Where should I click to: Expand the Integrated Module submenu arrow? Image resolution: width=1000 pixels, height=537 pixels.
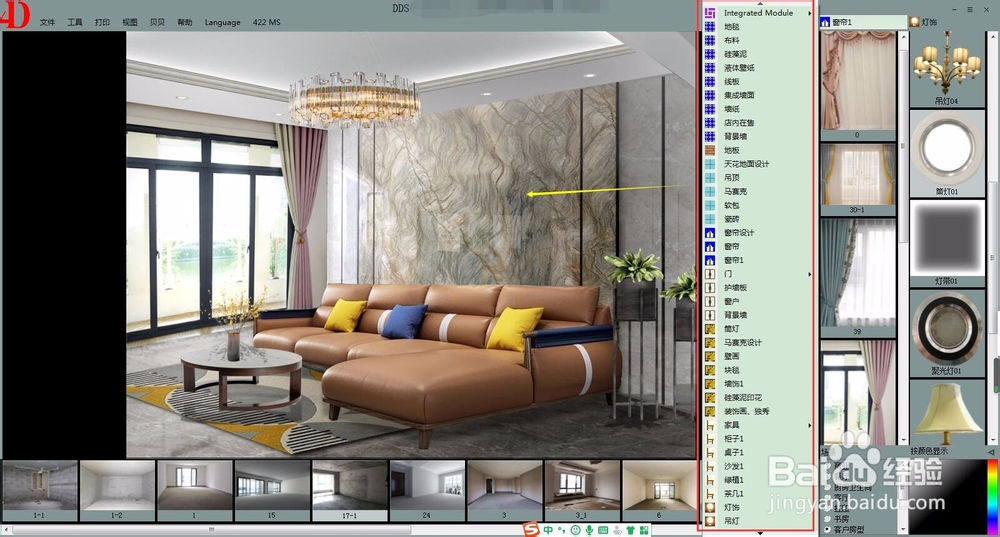[x=809, y=13]
